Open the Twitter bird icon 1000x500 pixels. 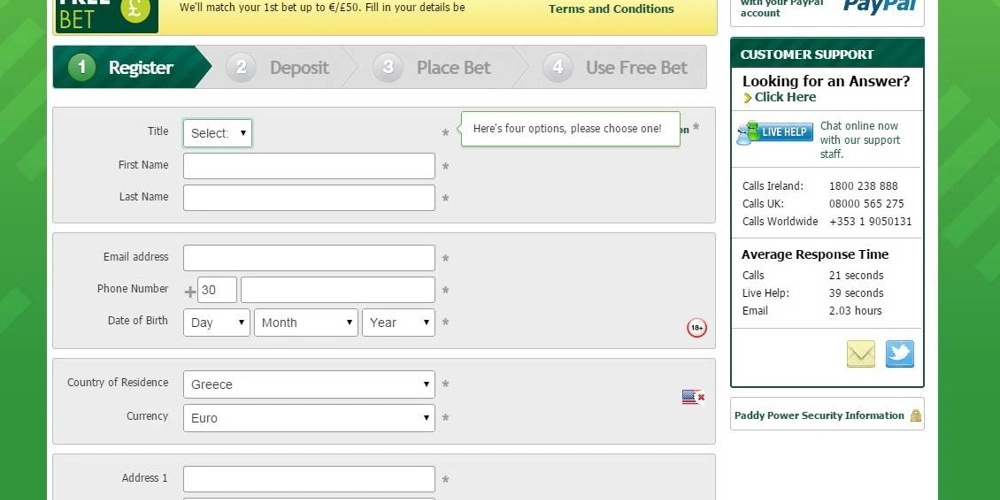[x=899, y=354]
